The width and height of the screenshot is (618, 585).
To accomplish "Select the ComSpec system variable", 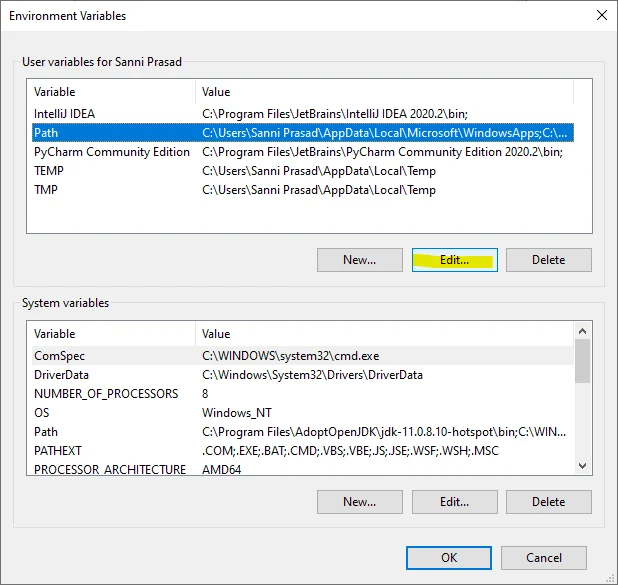I will pos(303,356).
